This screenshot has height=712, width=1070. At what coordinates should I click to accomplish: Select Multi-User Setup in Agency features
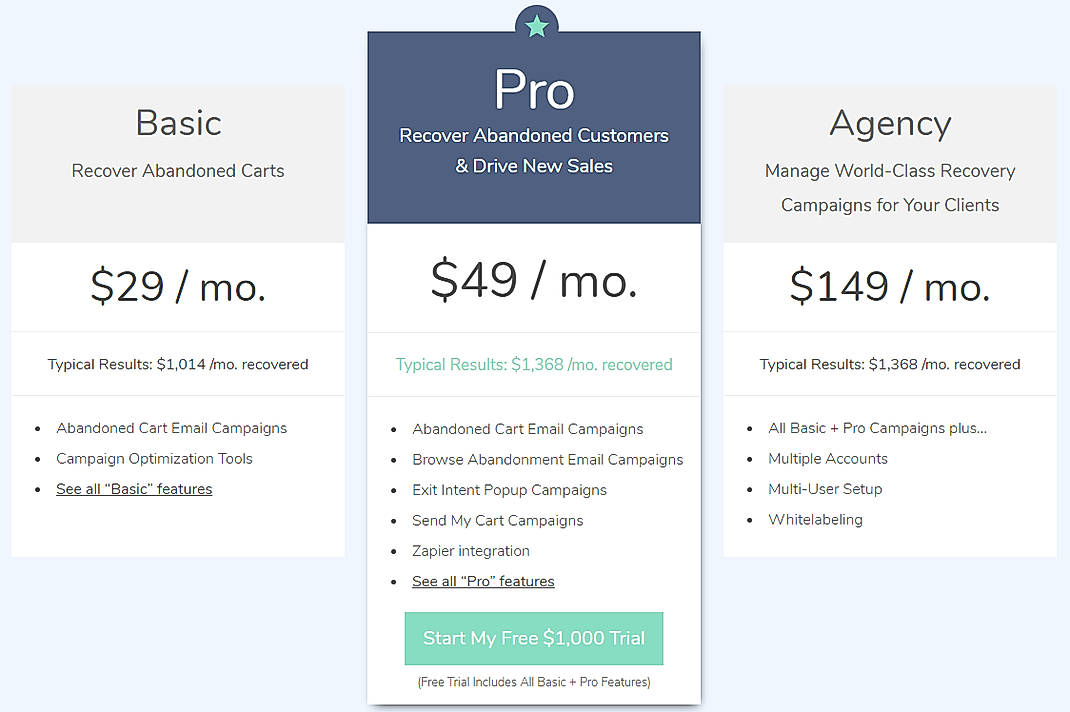click(823, 489)
